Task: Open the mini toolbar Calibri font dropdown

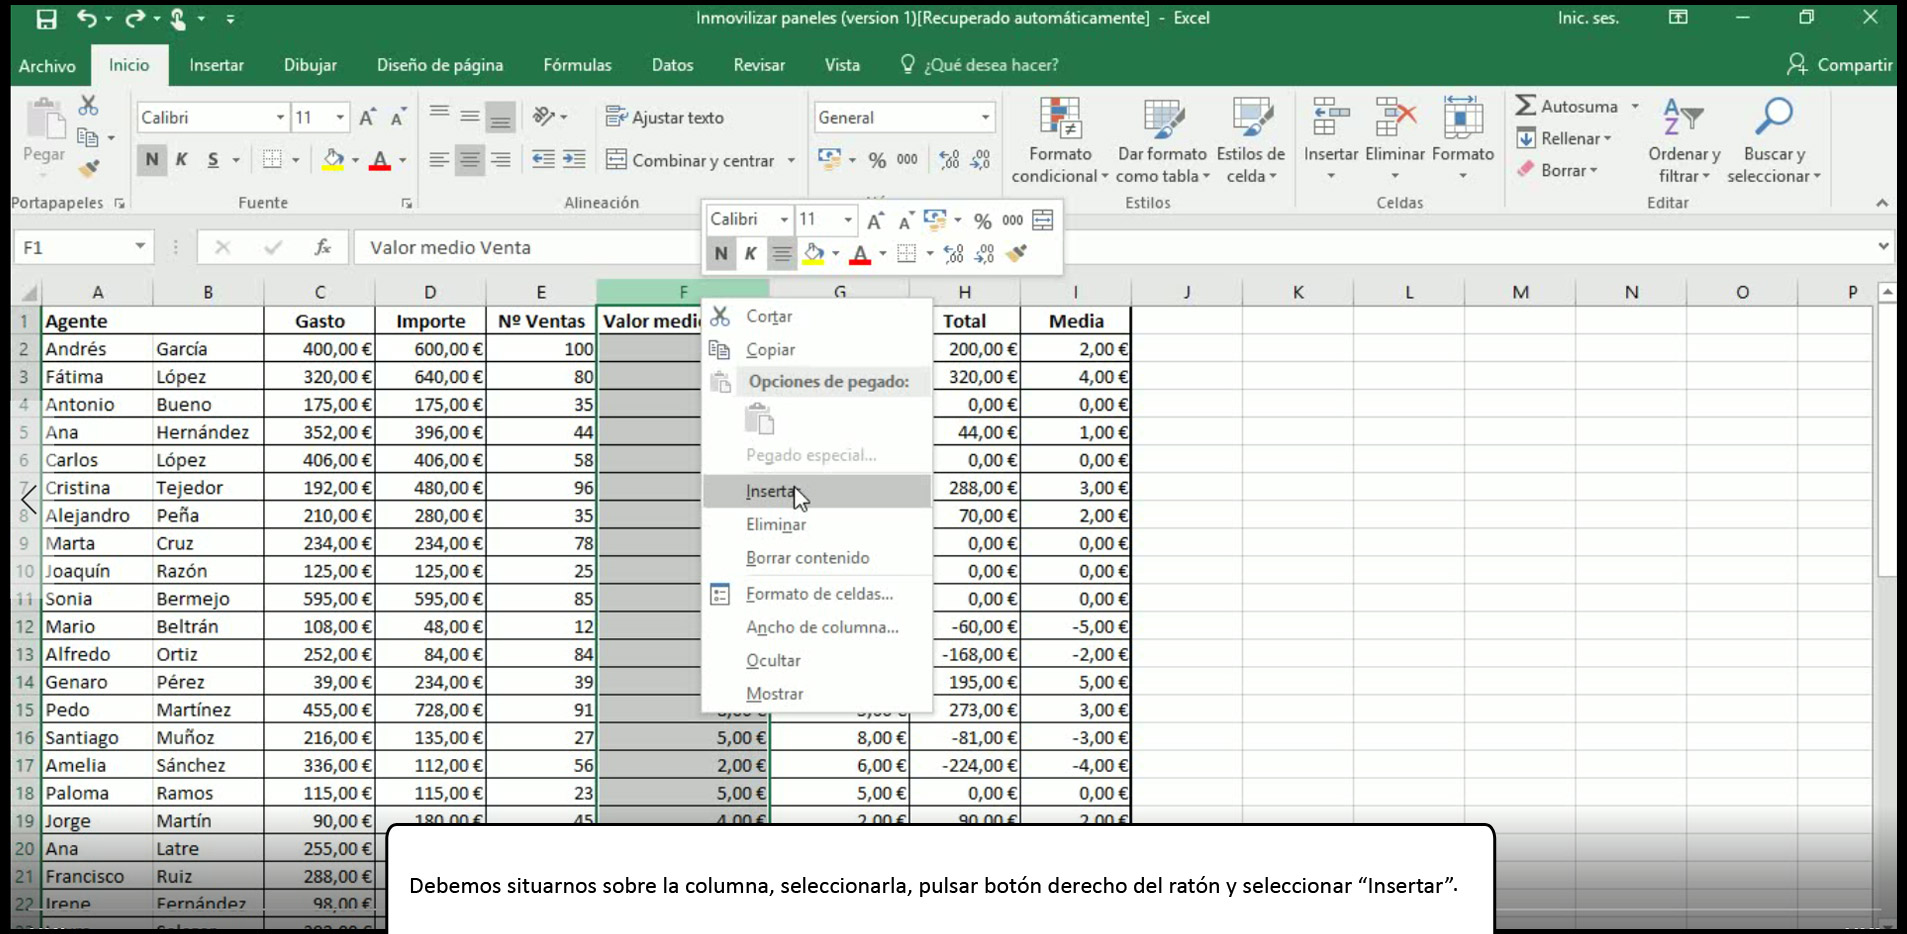Action: point(784,219)
